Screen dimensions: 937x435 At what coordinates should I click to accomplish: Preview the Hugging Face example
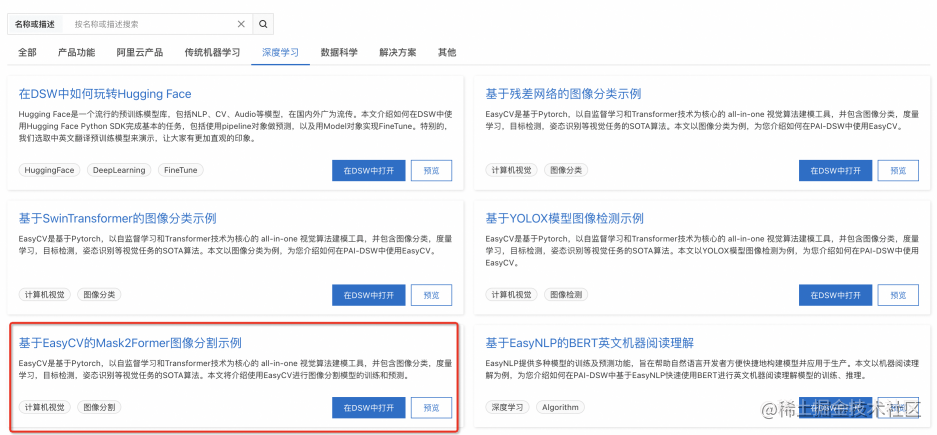coord(431,170)
